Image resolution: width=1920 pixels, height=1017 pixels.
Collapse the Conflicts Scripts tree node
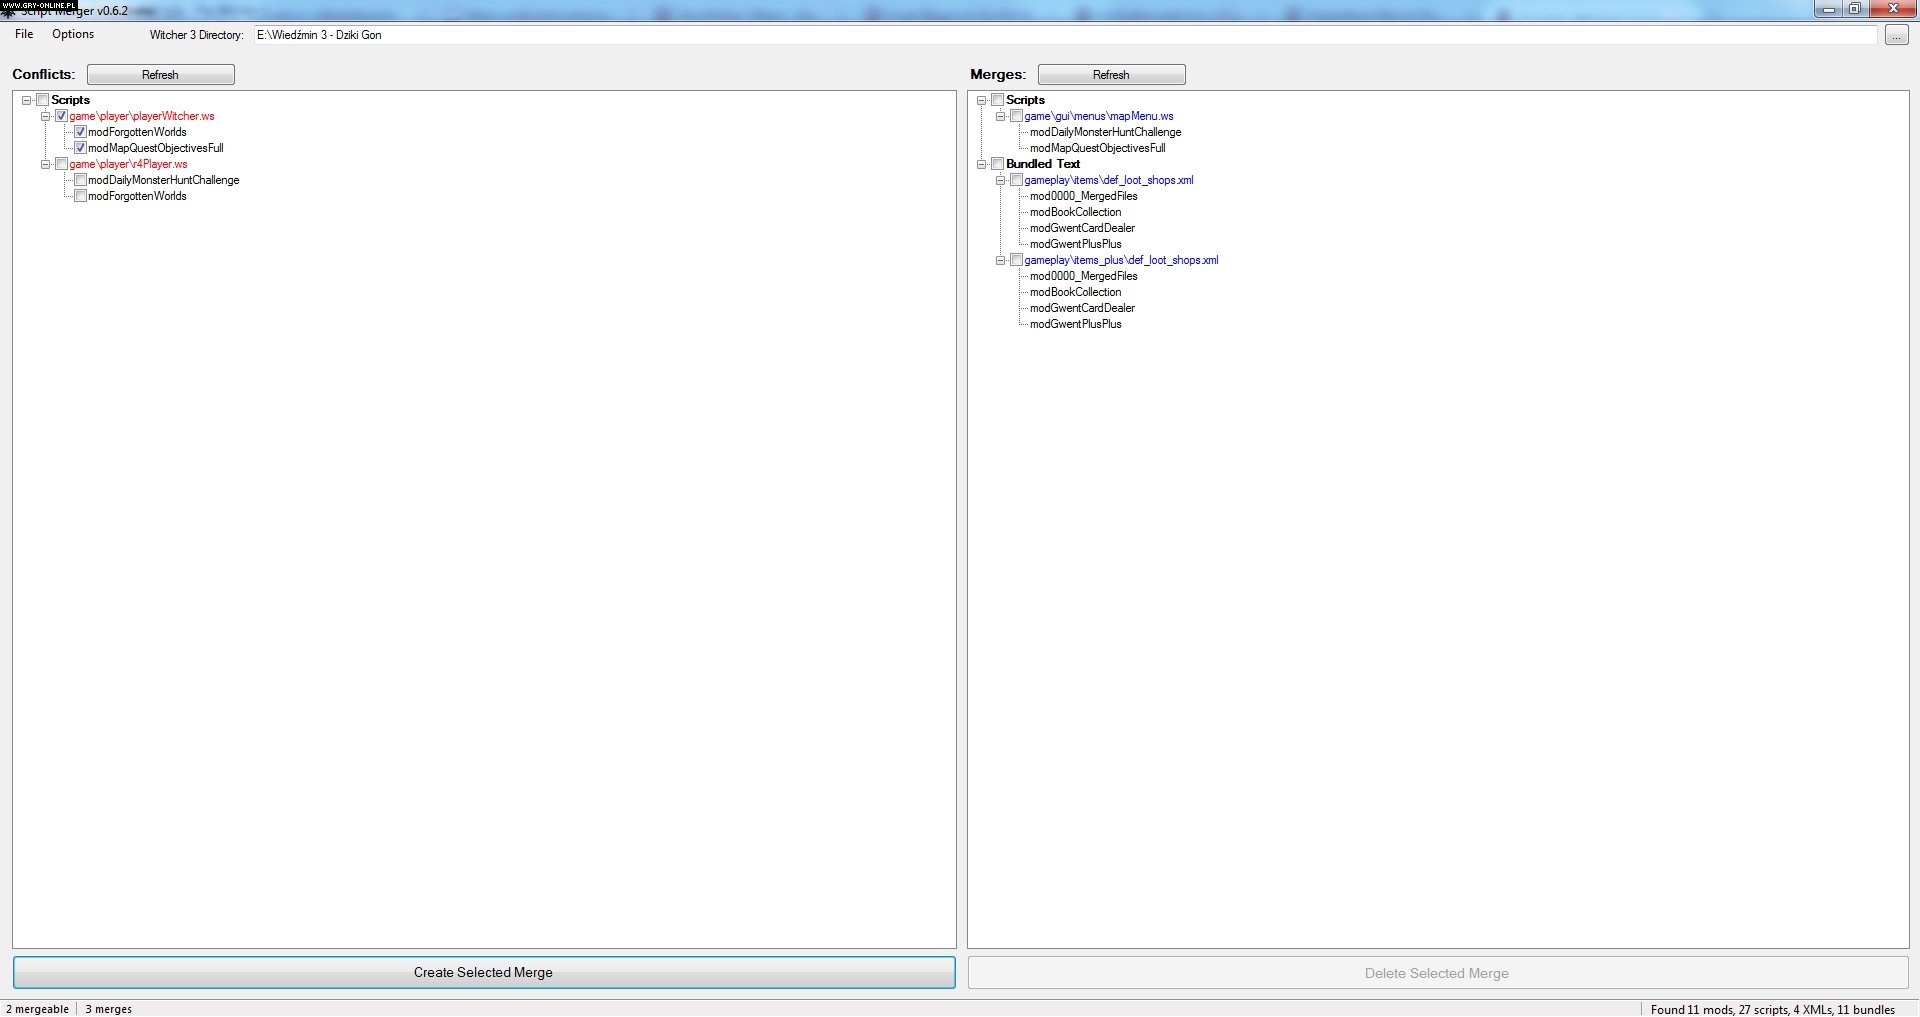pos(27,100)
